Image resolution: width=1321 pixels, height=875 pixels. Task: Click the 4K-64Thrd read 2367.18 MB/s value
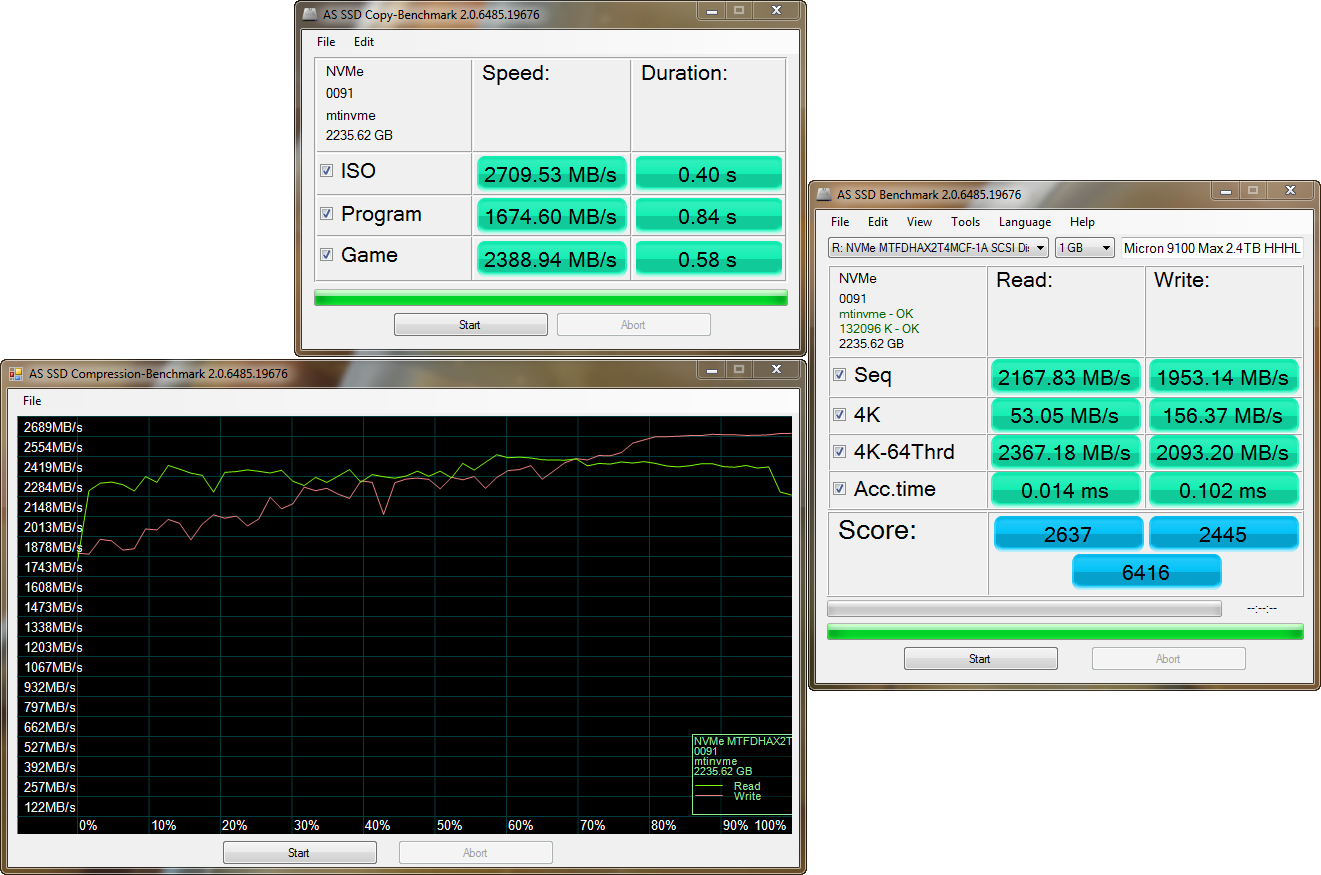1066,452
